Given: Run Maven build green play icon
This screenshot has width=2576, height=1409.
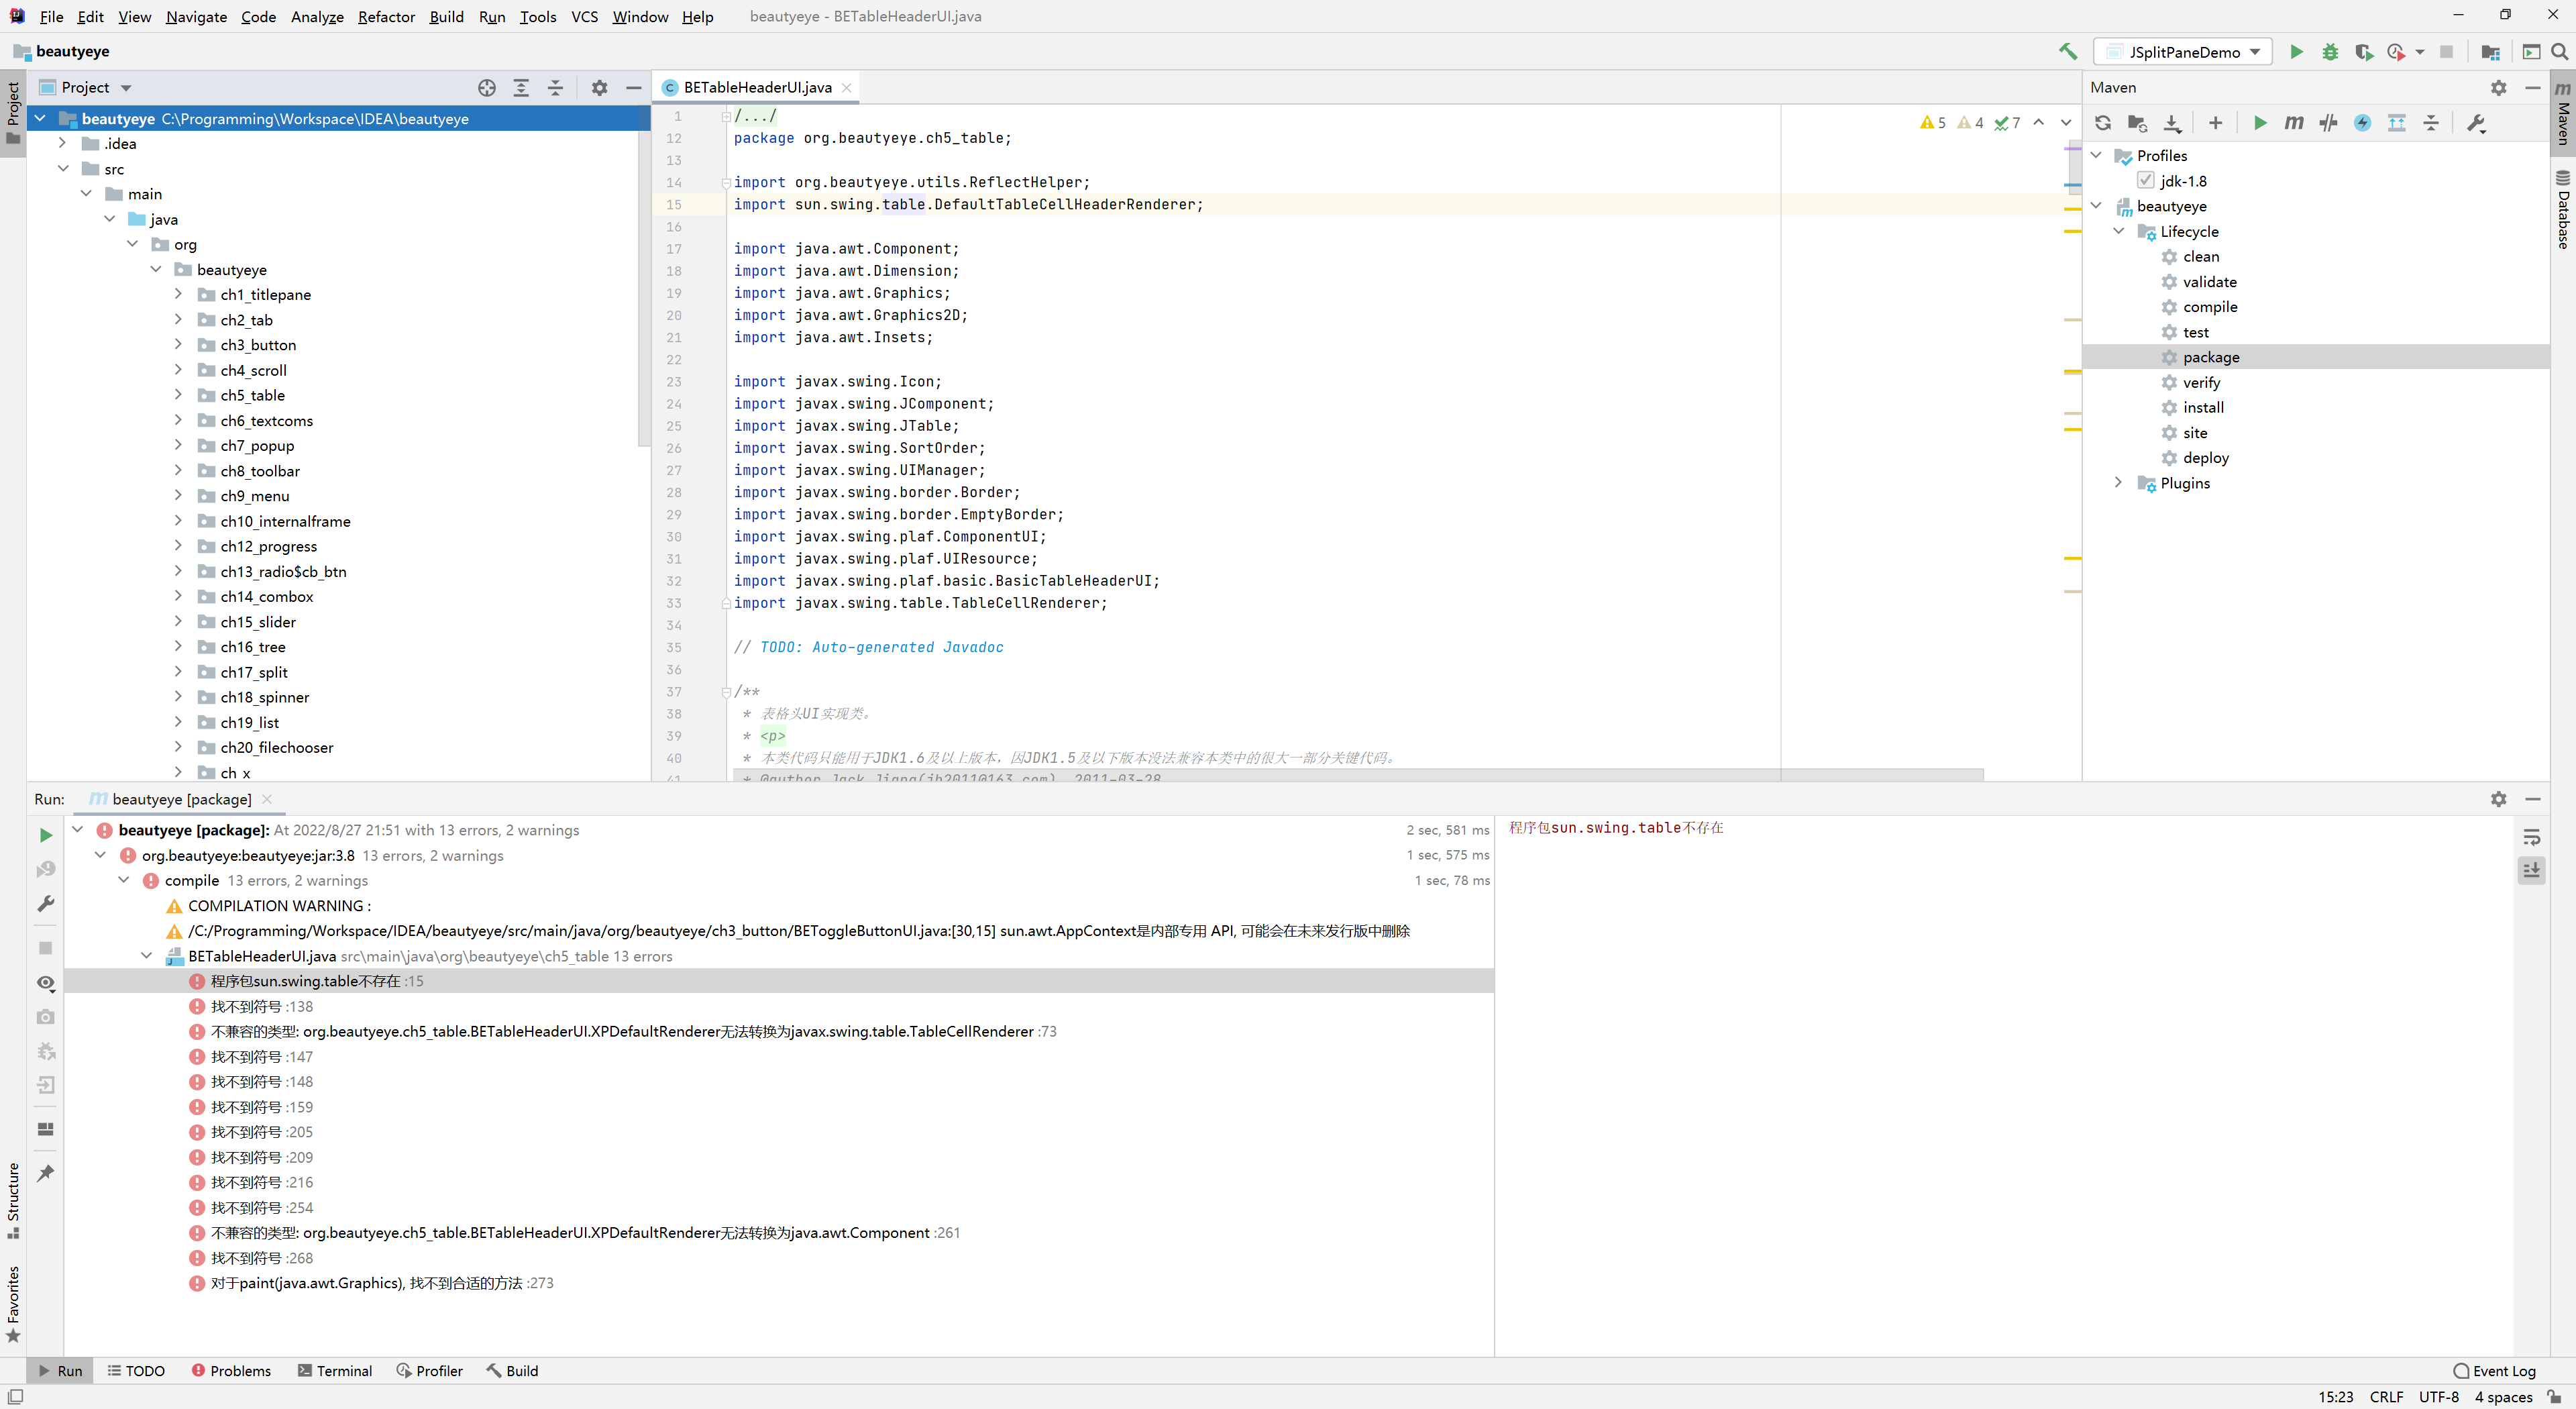Looking at the screenshot, I should tap(2260, 123).
